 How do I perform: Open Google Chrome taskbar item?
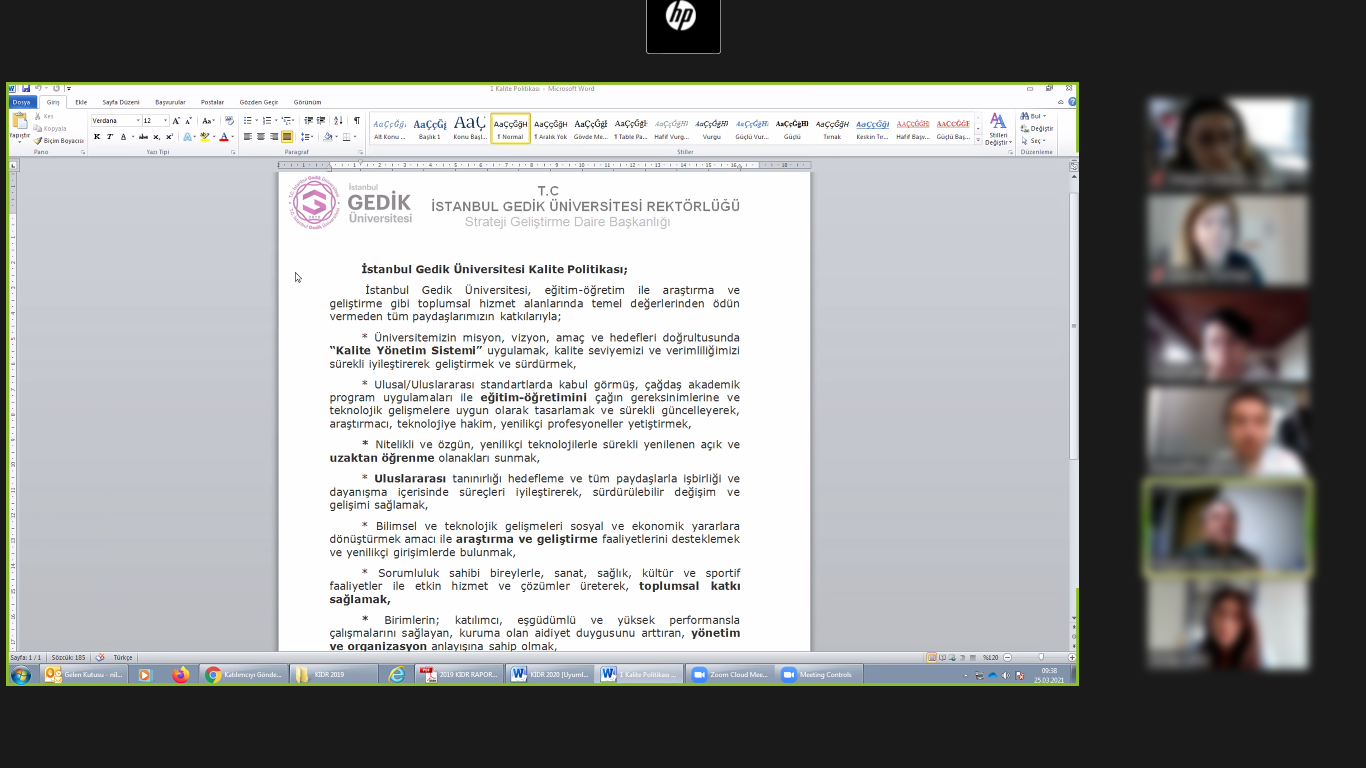(244, 675)
